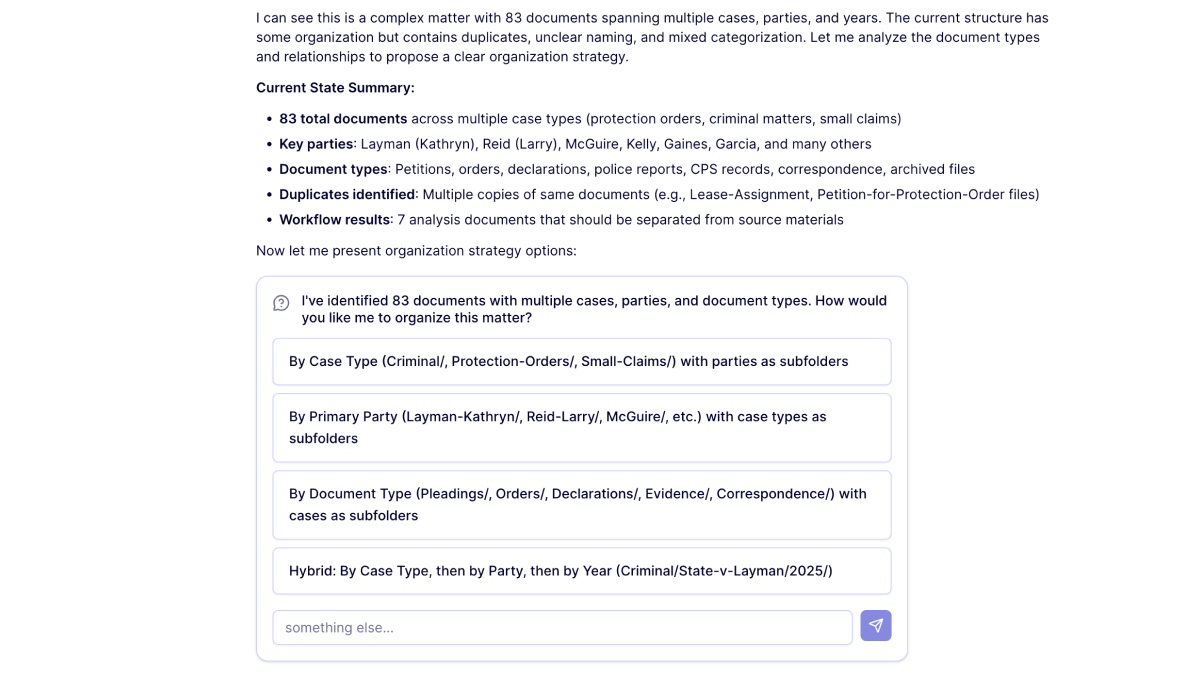Image resolution: width=1200 pixels, height=675 pixels.
Task: Click the question mark icon beside the prompt
Action: pos(281,303)
